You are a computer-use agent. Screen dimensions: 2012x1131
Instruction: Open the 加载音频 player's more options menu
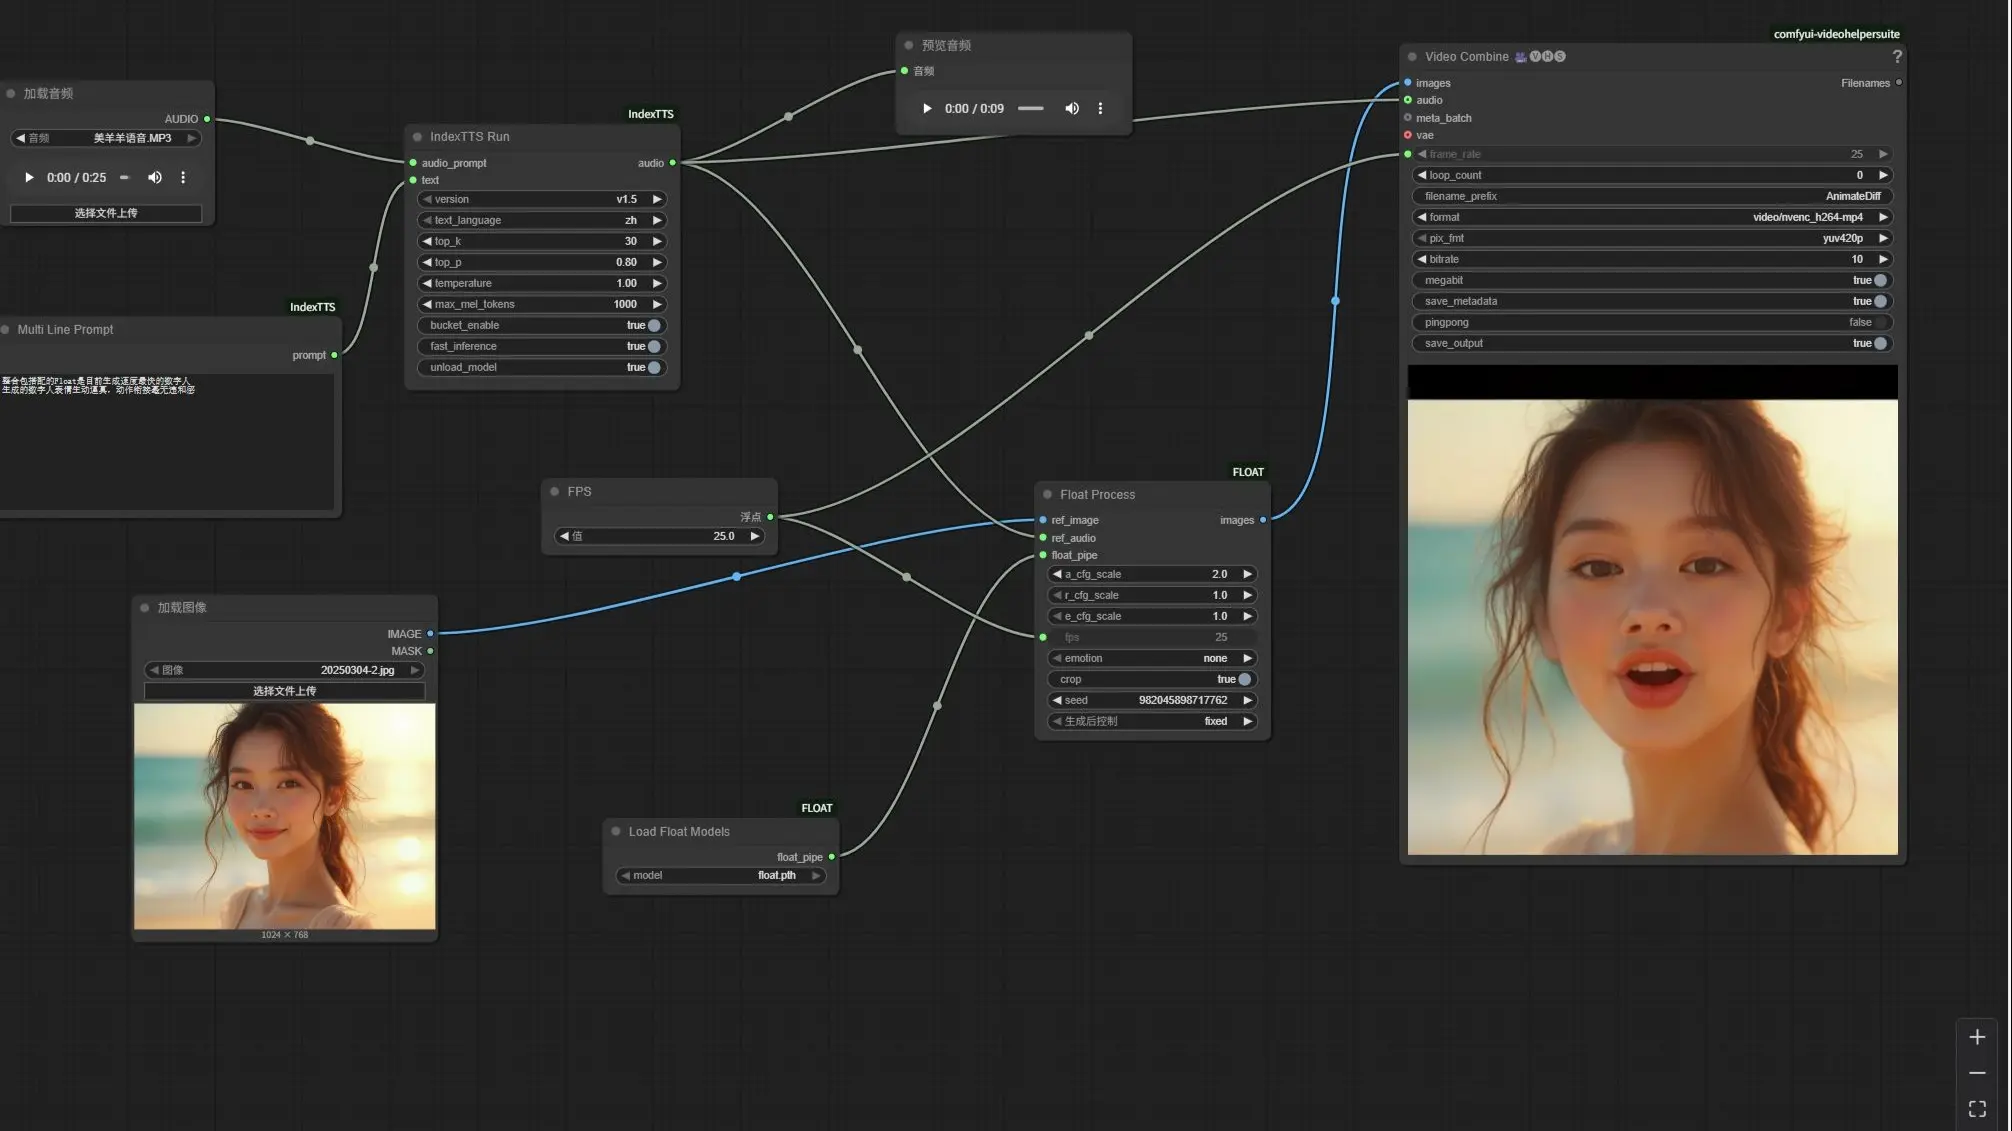(x=183, y=178)
